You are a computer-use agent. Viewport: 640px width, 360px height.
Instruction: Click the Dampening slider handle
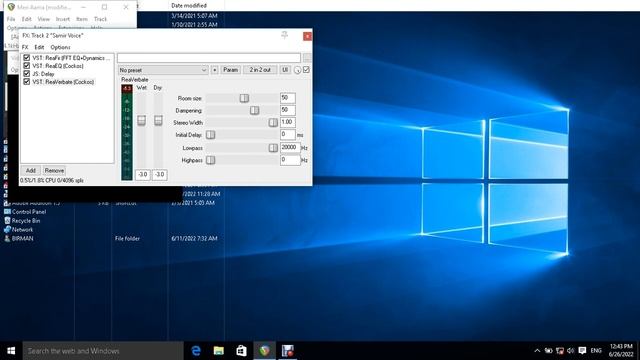(254, 110)
